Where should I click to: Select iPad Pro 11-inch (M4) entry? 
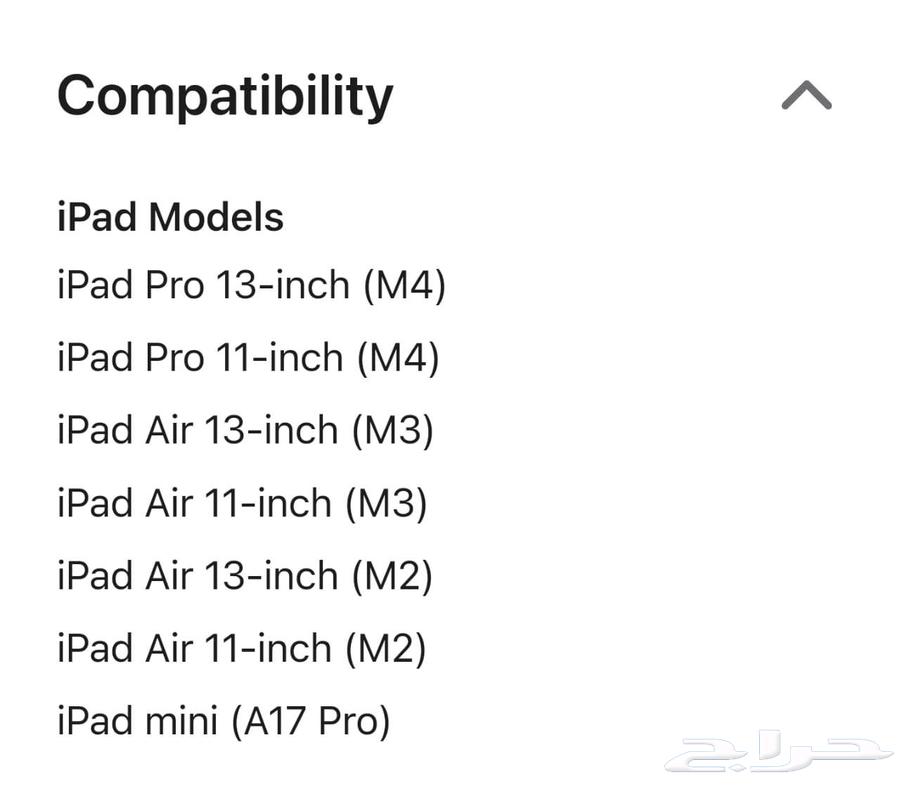tap(249, 358)
